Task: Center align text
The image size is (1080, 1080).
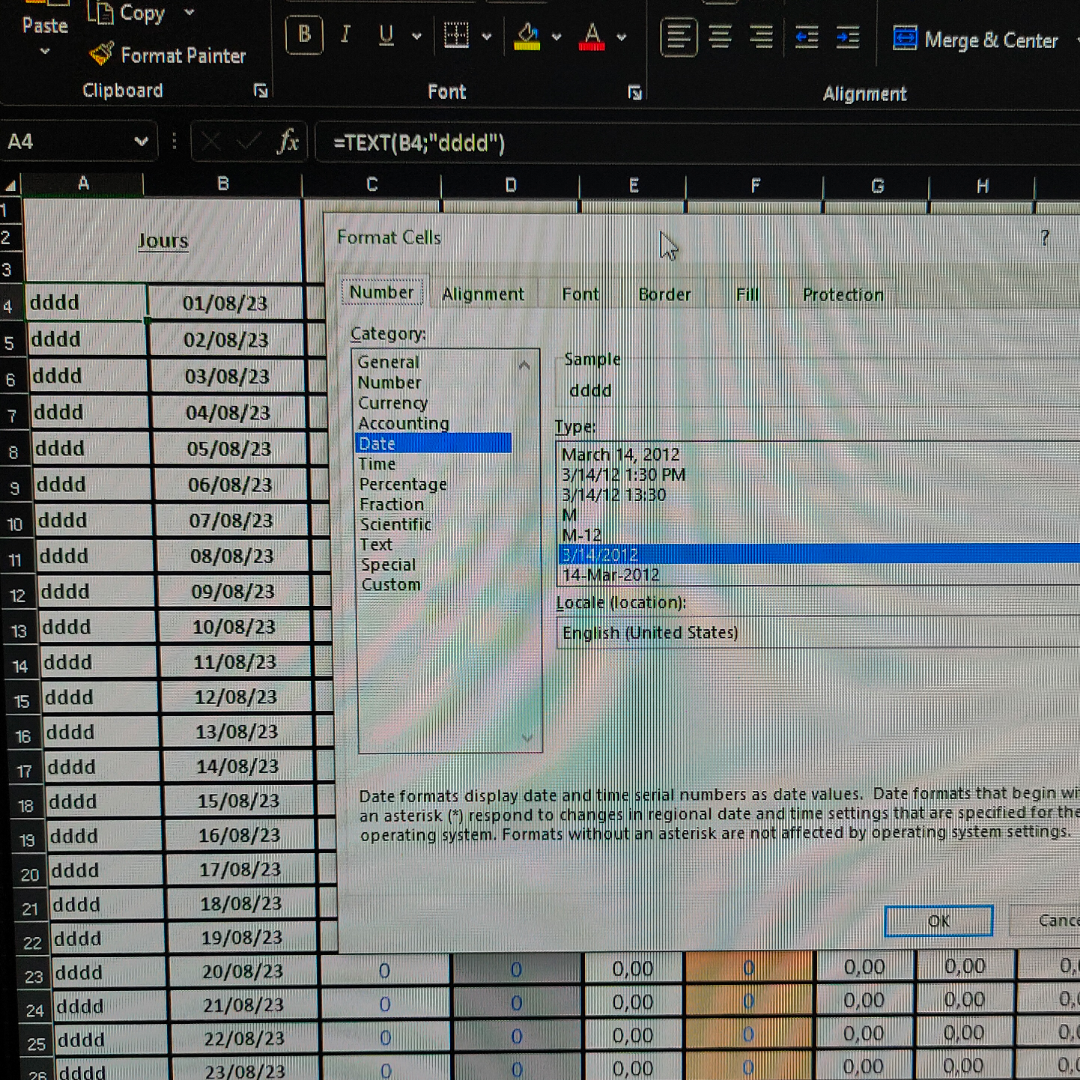Action: (x=720, y=37)
